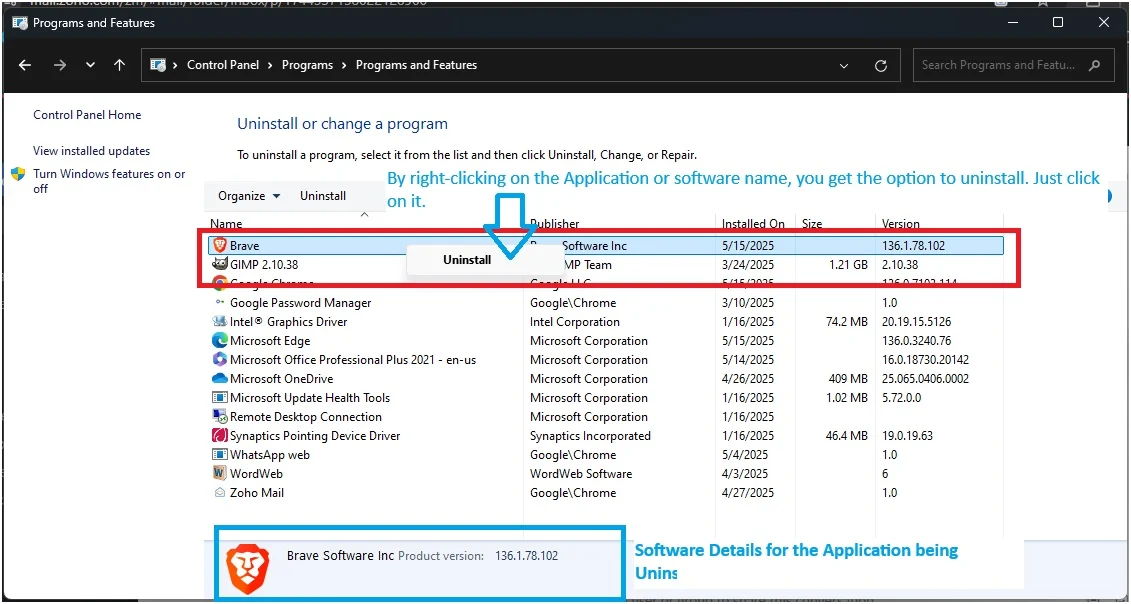
Task: Select Synaptics Pointing Device Driver name
Action: tap(315, 436)
